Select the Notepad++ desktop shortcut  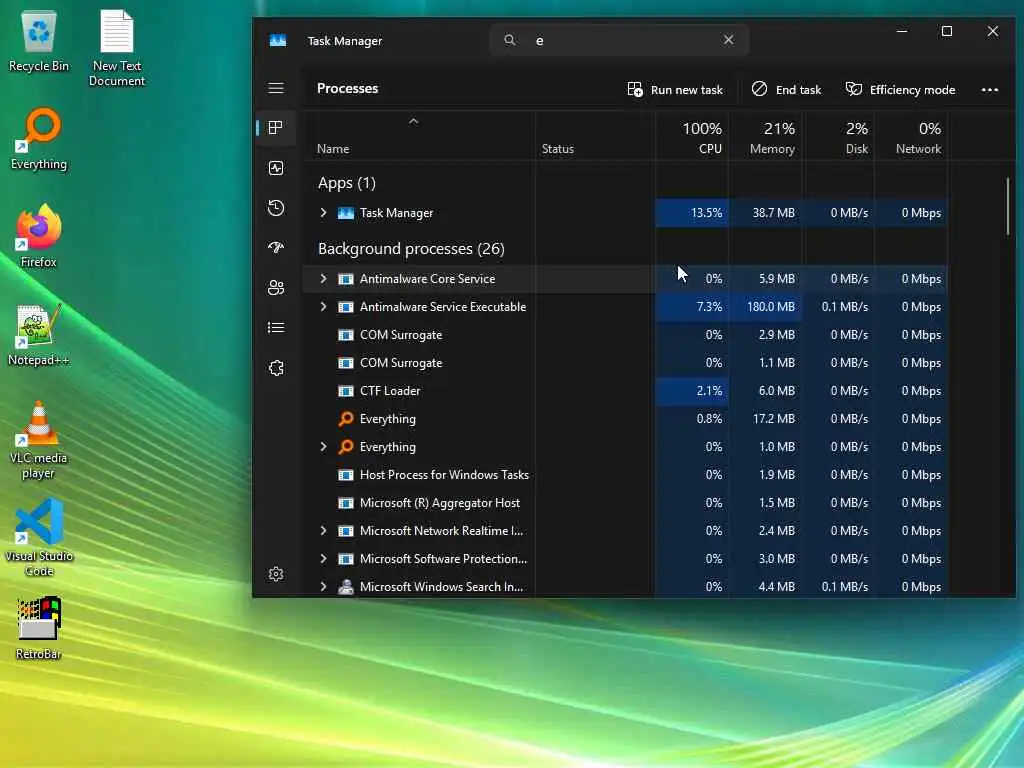pos(39,335)
